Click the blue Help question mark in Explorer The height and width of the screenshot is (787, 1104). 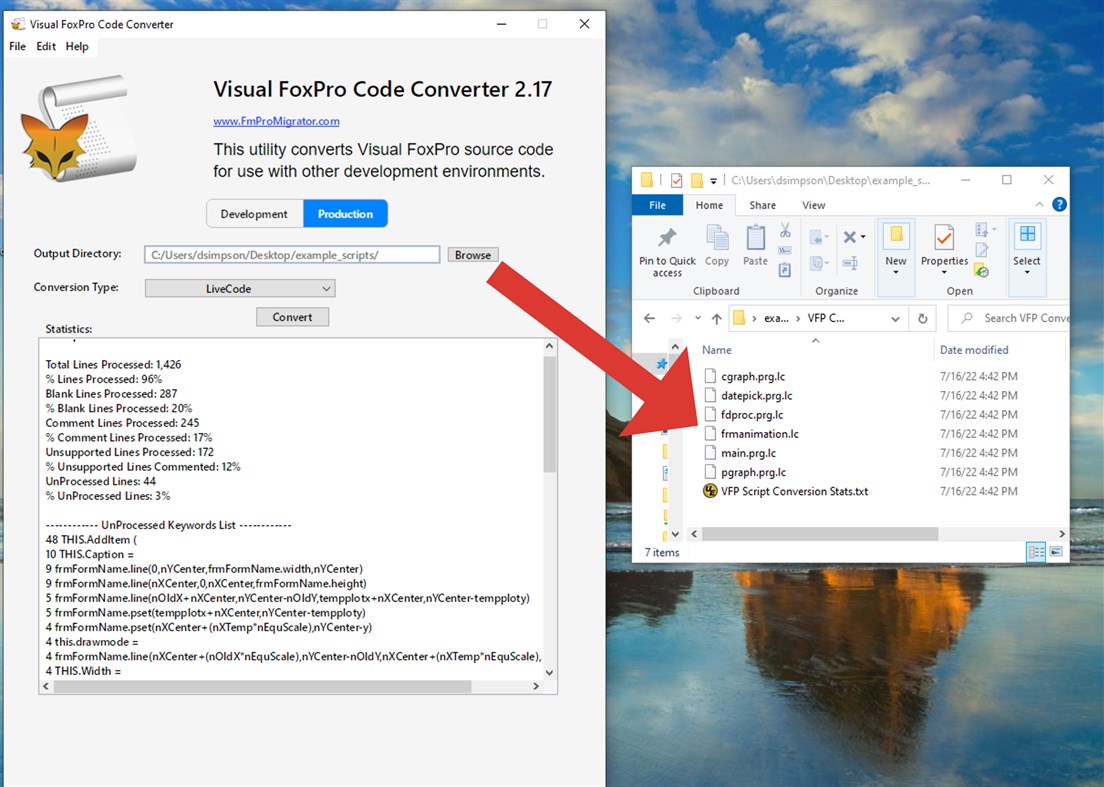coord(1059,204)
